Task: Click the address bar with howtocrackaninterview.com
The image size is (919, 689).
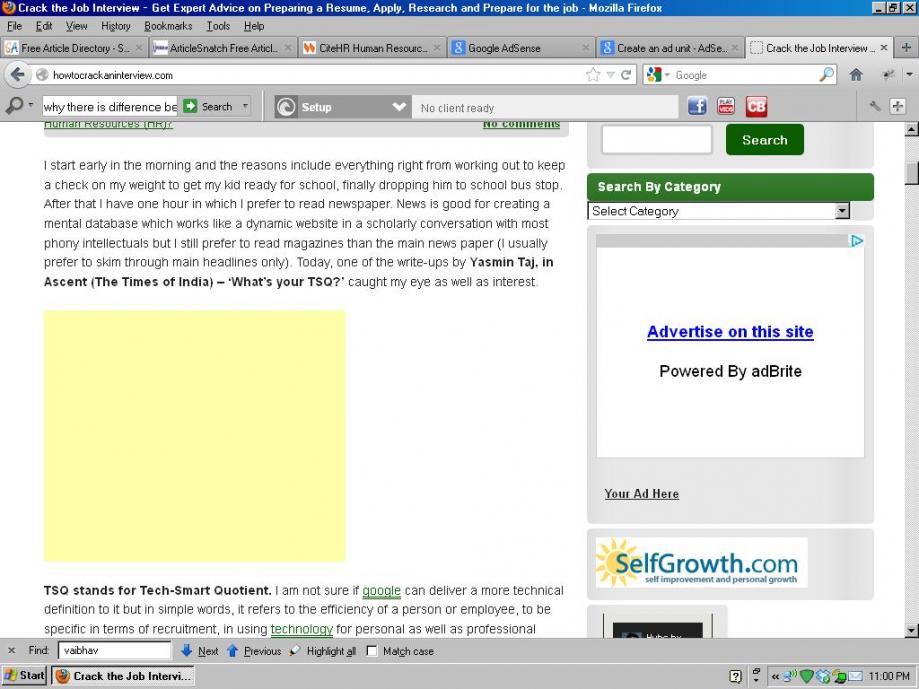Action: point(311,75)
